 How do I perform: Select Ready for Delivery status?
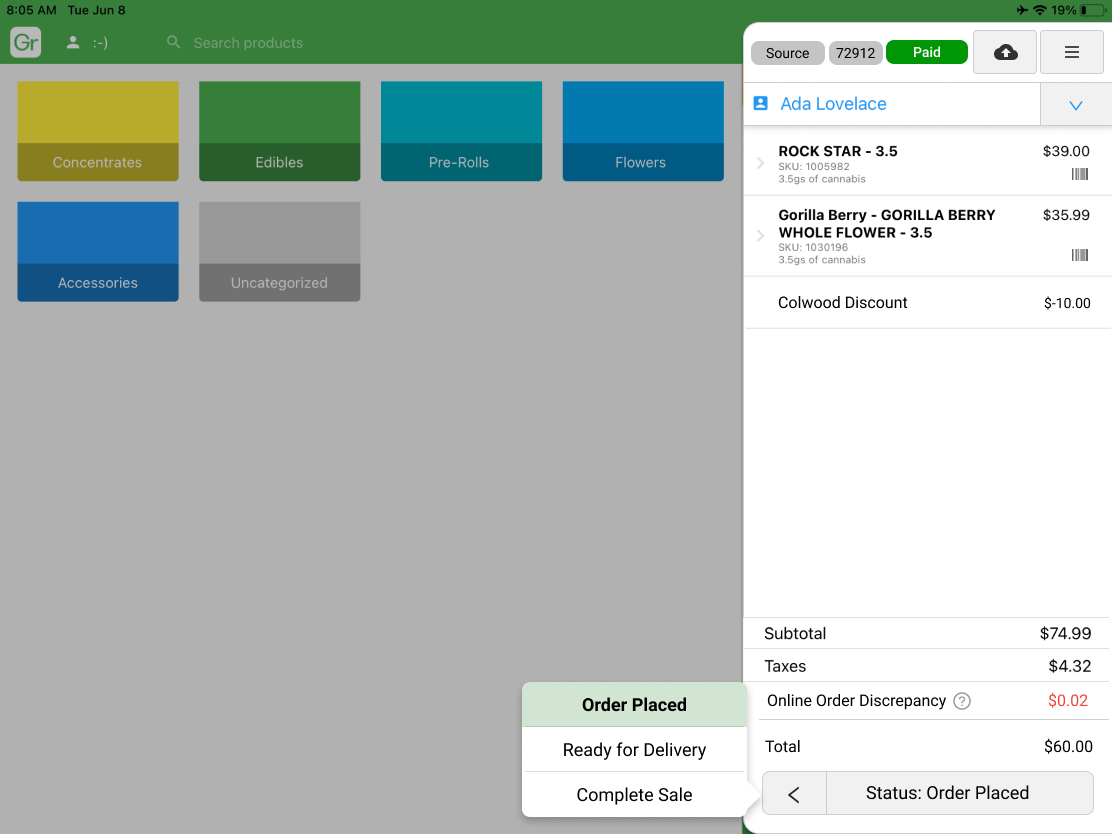click(x=634, y=750)
